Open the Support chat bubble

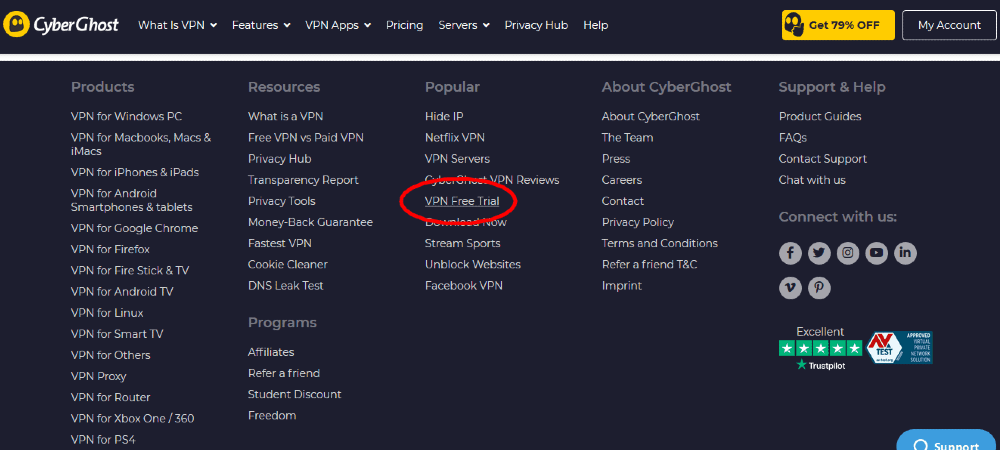[x=948, y=441]
